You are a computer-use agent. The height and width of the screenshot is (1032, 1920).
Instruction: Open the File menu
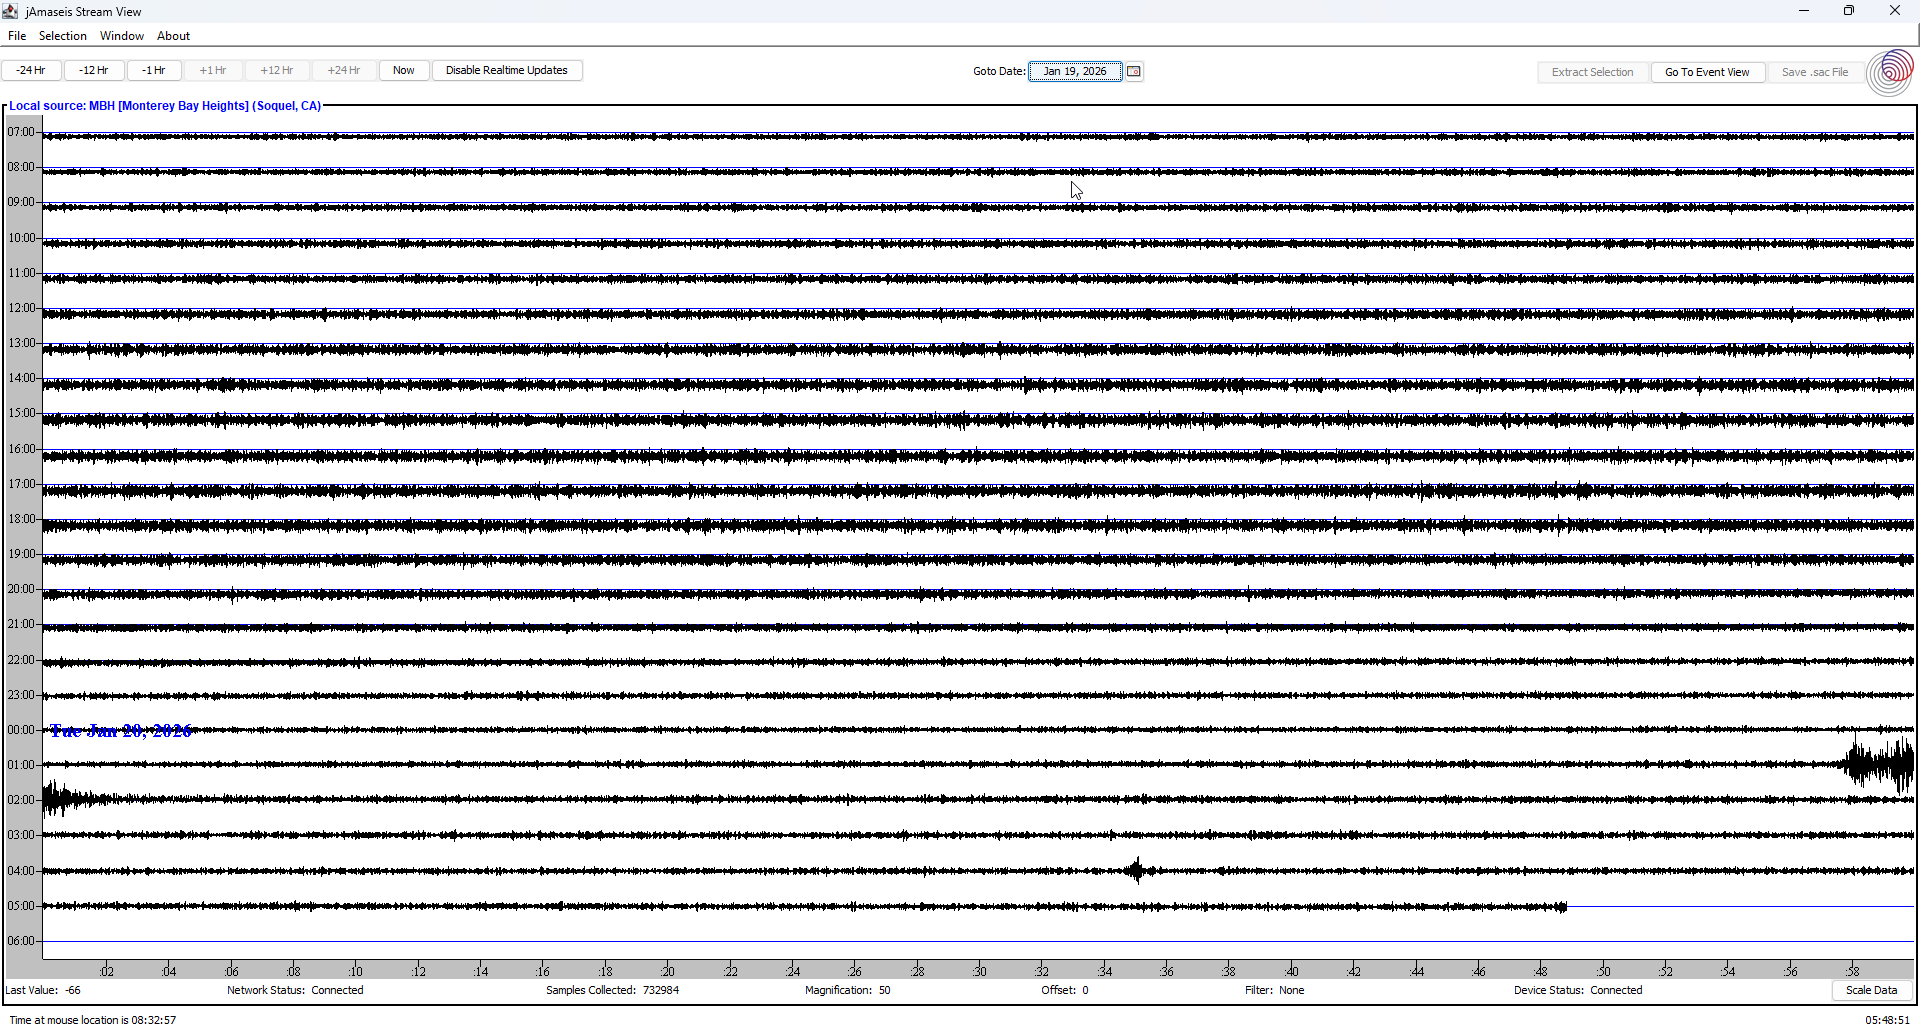(16, 35)
